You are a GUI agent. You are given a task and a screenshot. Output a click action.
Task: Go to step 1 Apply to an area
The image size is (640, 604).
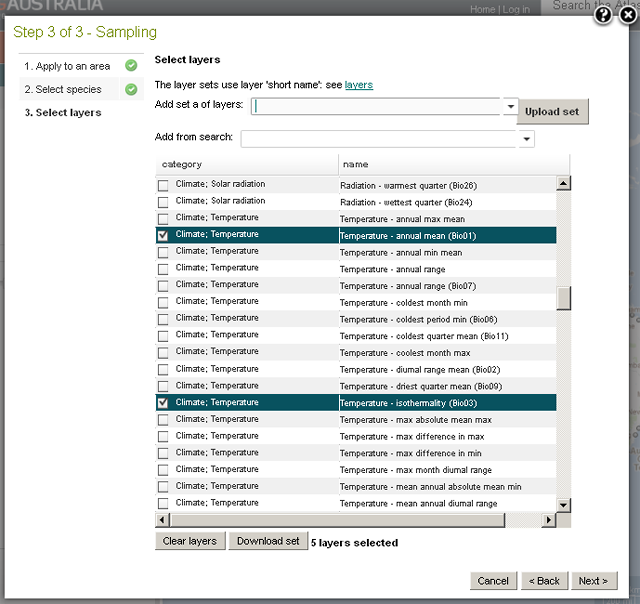[67, 66]
